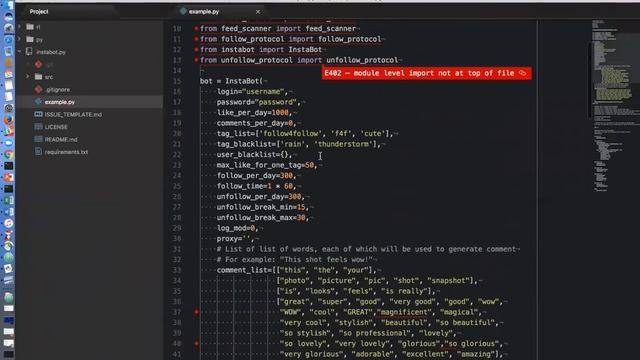640x360 pixels.
Task: Open Firefox from the dock
Action: [x=9, y=120]
